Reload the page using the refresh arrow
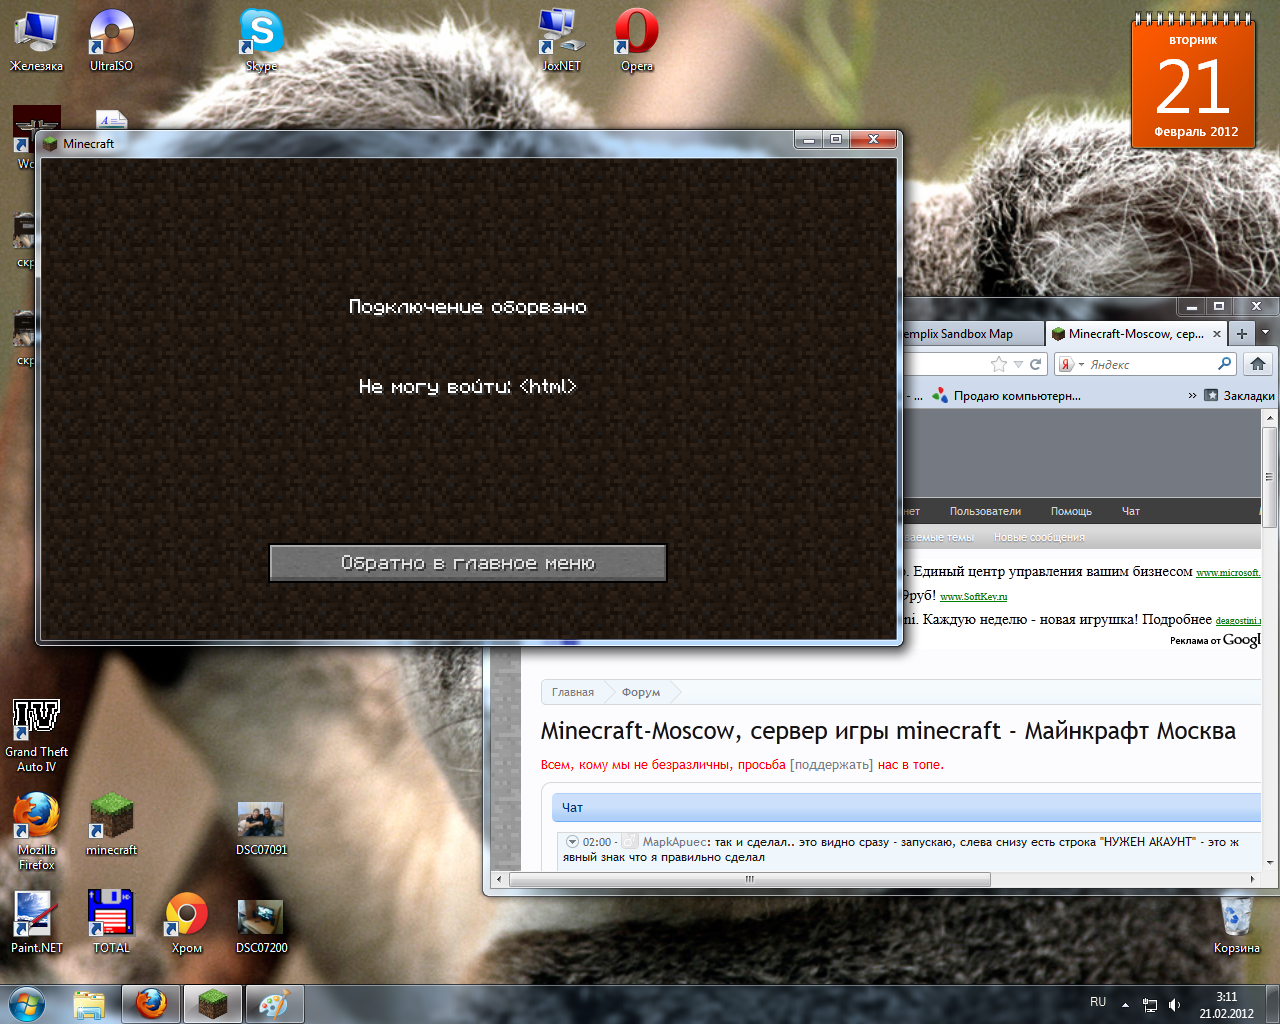 (1035, 364)
